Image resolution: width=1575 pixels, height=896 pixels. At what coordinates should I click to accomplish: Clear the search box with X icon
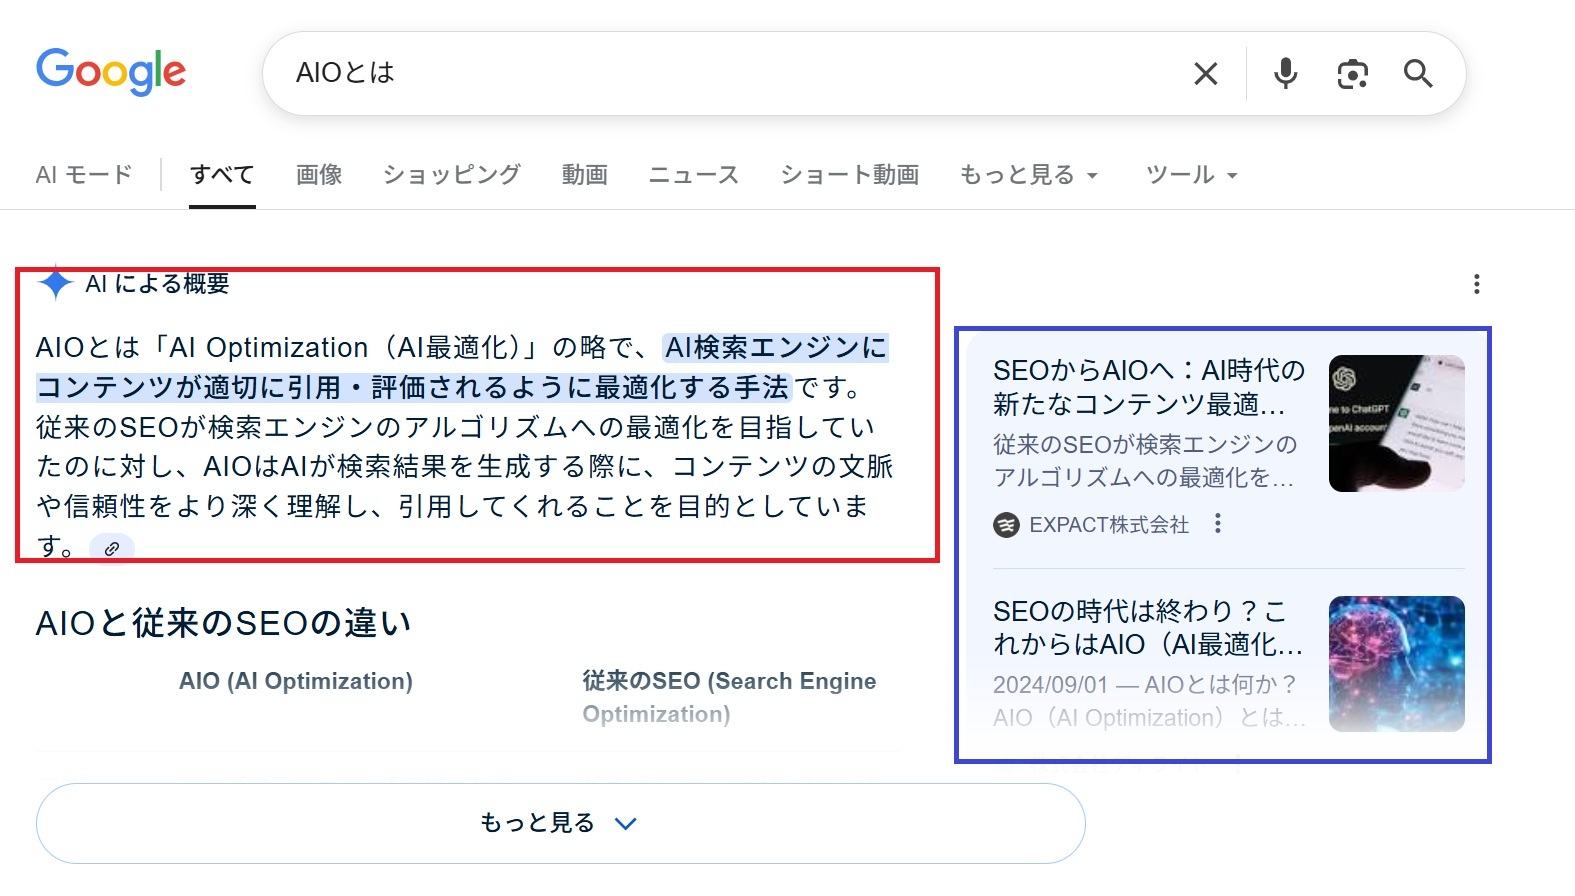tap(1205, 74)
